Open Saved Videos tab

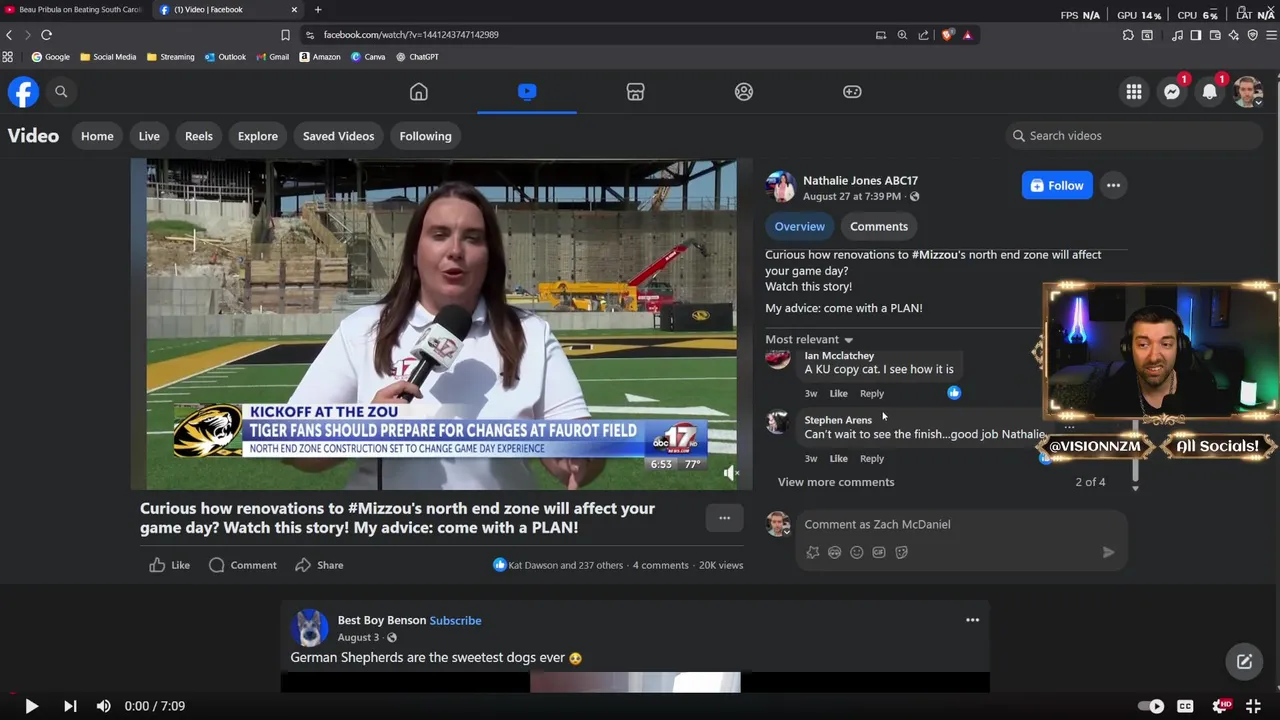[339, 136]
